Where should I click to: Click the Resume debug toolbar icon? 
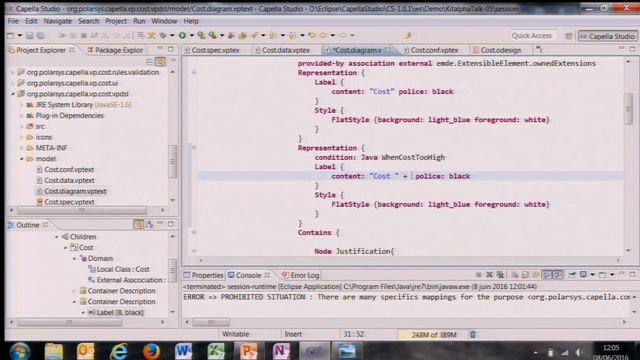(x=62, y=36)
